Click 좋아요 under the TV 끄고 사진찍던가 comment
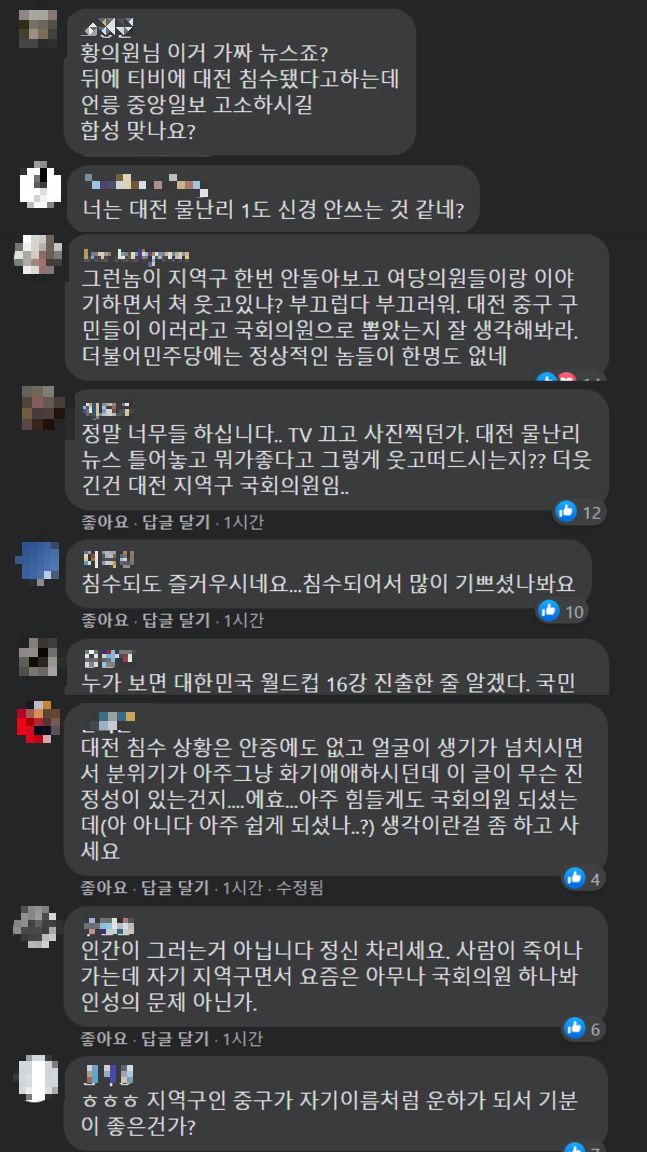Screen dimensions: 647x1152 click(105, 522)
